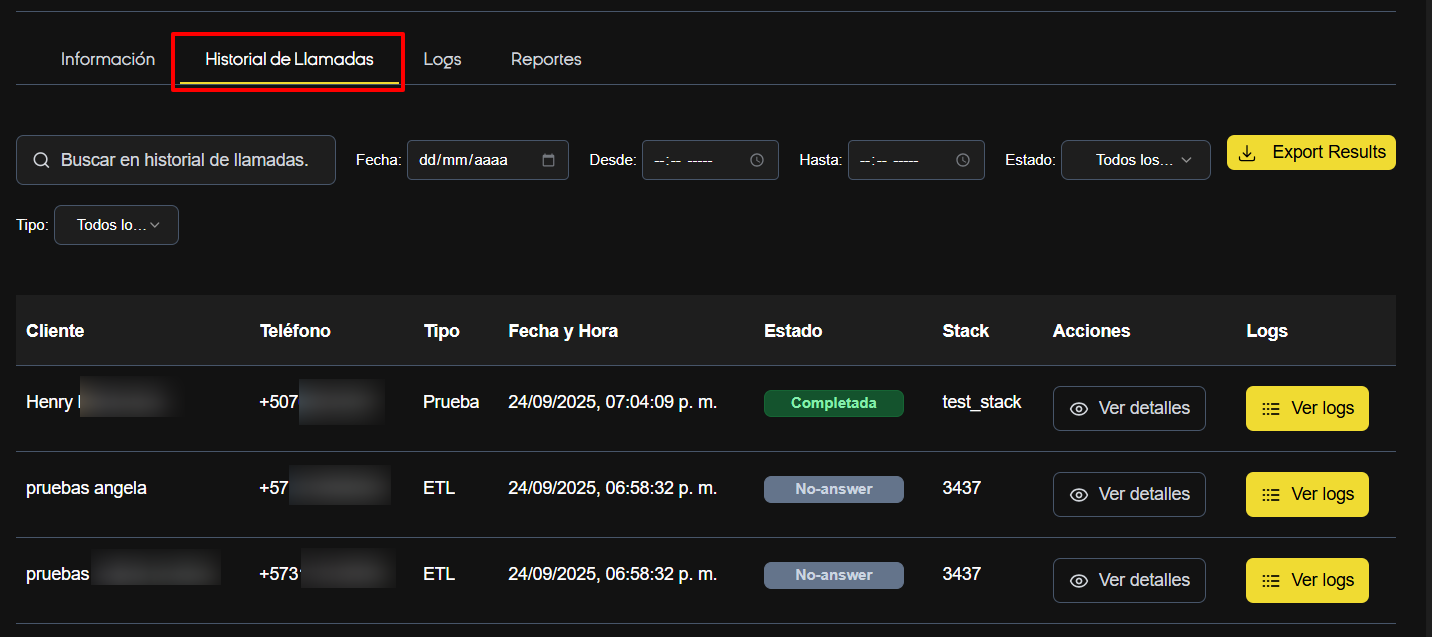The image size is (1432, 637).
Task: Expand the Tipo filter dropdown
Action: (x=116, y=225)
